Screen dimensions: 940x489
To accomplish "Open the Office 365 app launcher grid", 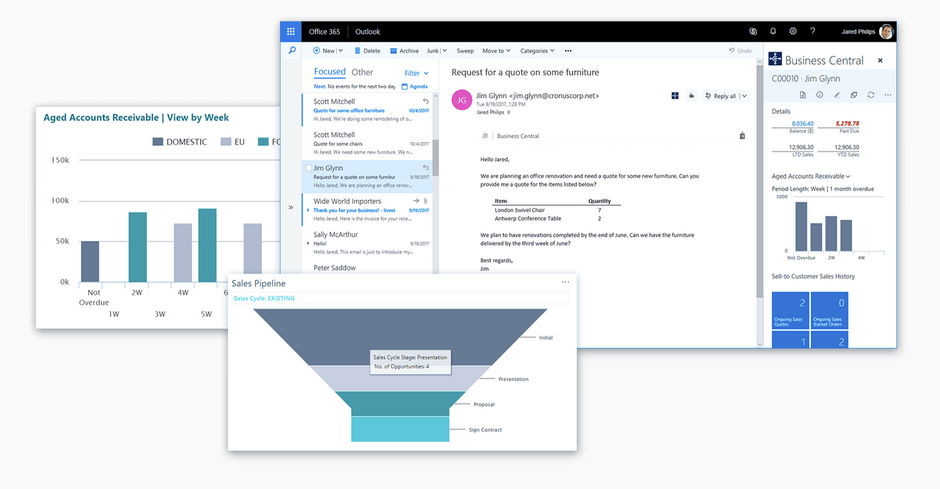I will tap(291, 31).
